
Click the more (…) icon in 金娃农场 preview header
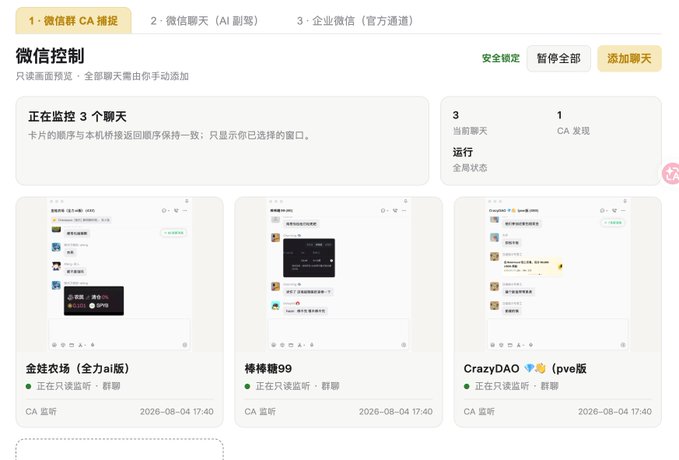[x=185, y=211]
